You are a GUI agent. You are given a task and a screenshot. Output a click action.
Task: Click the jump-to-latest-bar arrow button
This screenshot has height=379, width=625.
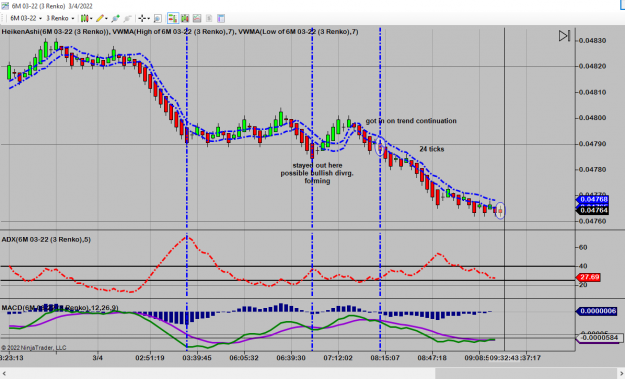[x=564, y=36]
